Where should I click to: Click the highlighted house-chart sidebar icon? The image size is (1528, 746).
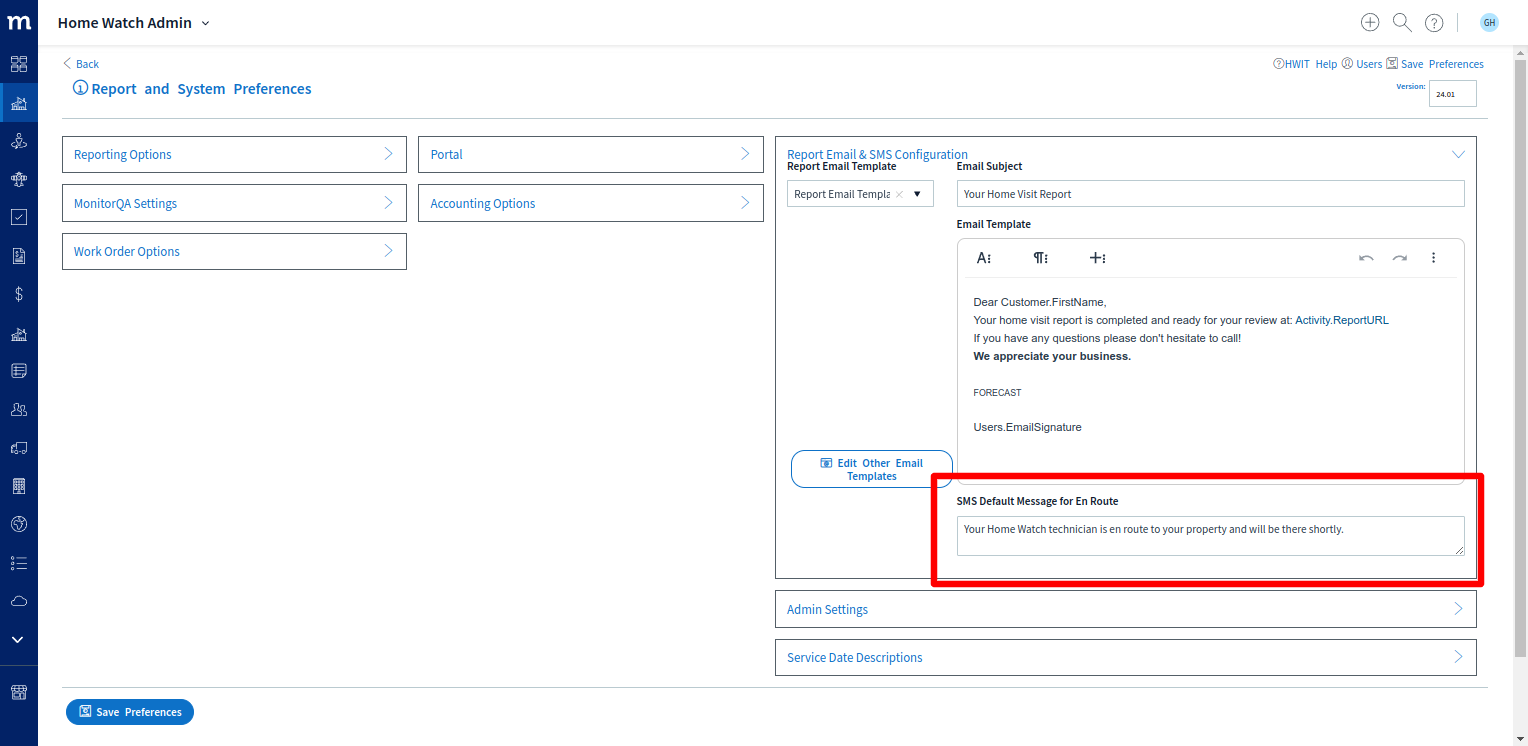coord(19,103)
